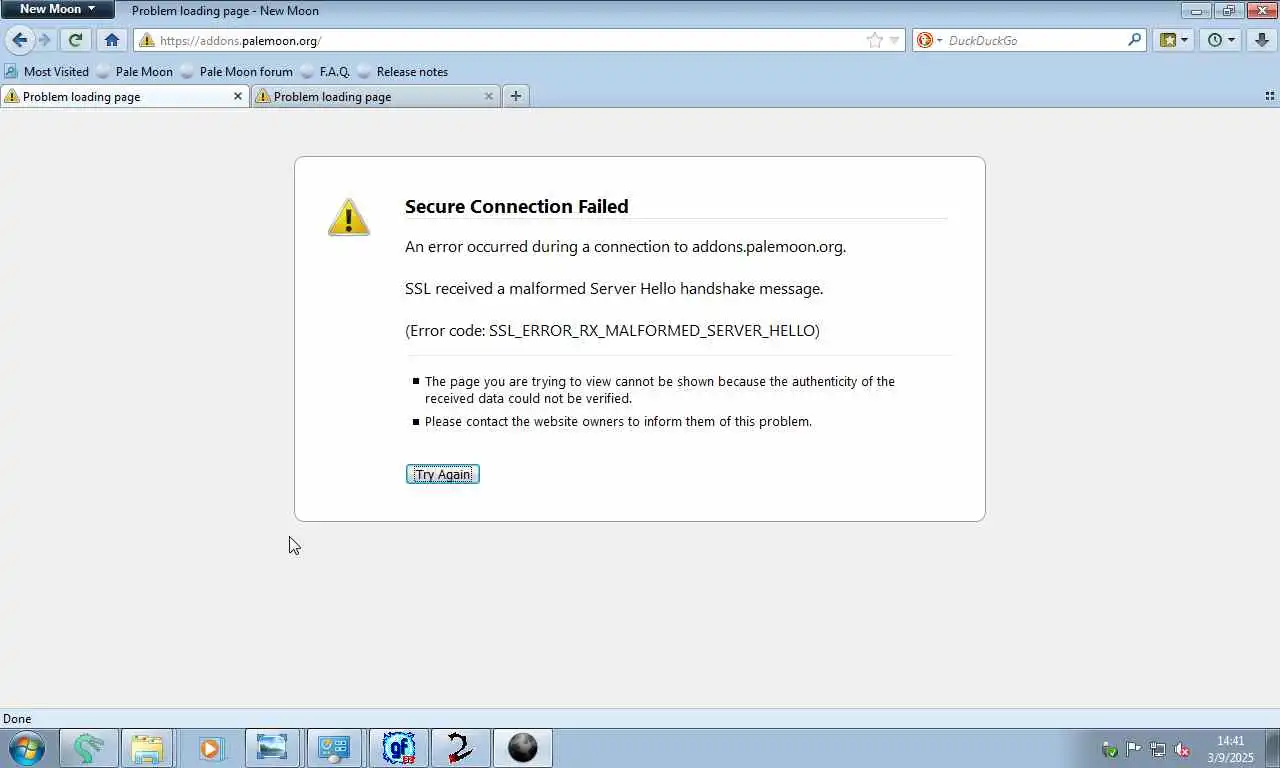
Task: Click the 'Please contact the website owners' text
Action: 618,422
